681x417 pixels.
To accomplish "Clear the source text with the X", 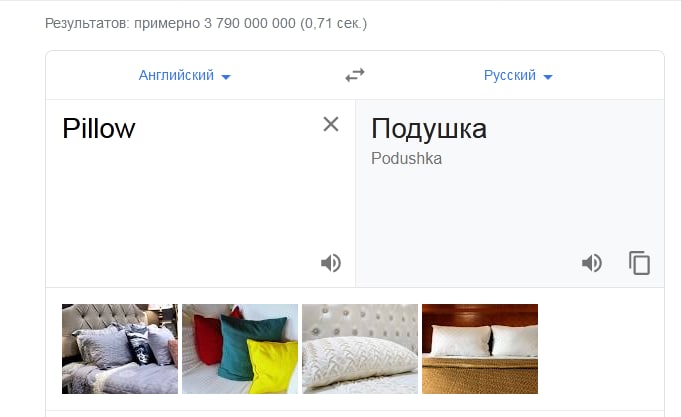I will point(331,124).
